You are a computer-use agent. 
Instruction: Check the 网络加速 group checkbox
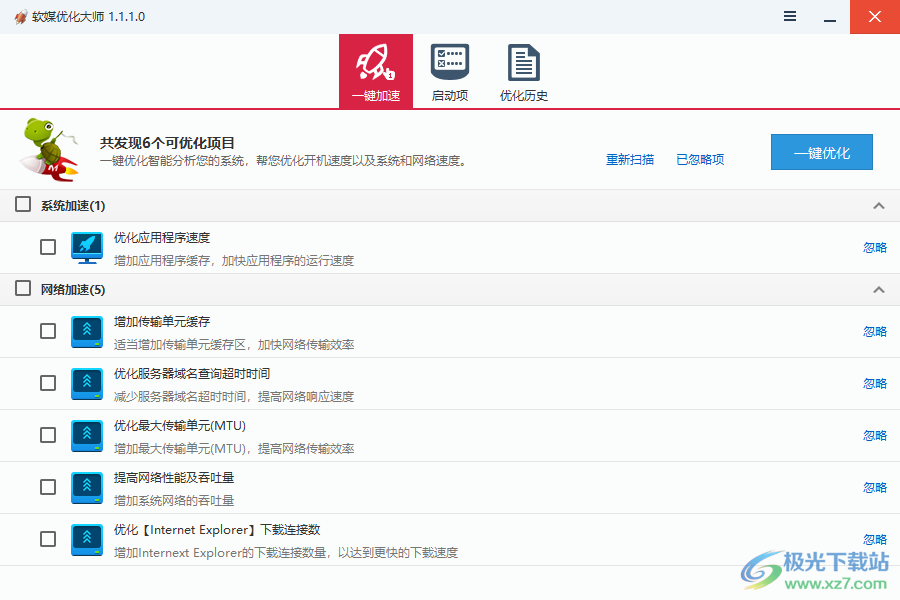tap(22, 289)
